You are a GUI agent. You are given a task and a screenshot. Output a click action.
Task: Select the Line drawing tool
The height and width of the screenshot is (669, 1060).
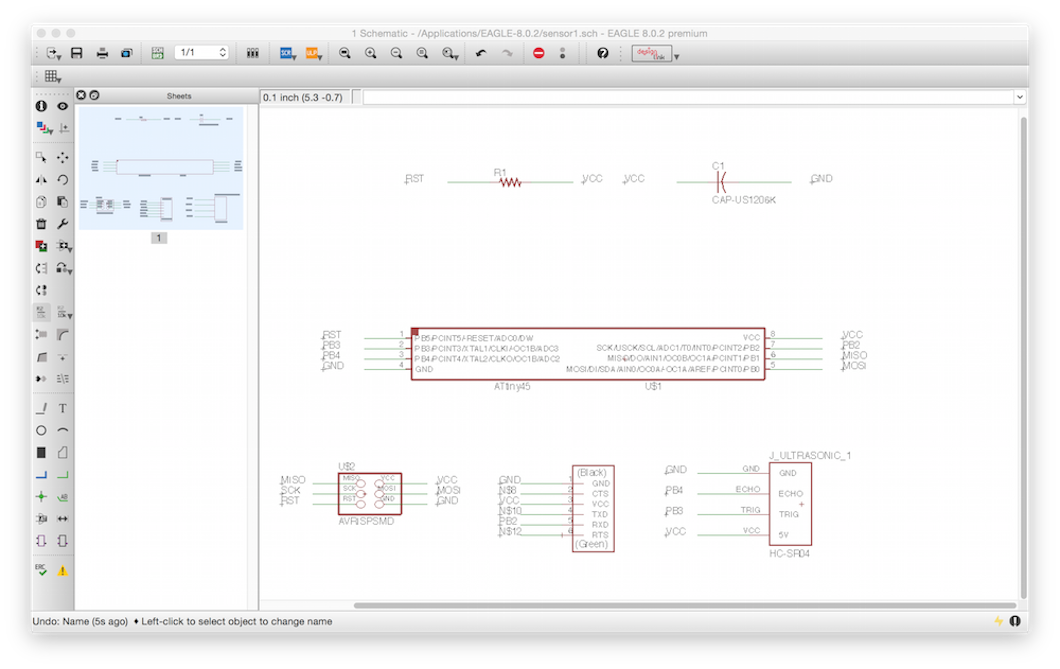pos(41,408)
